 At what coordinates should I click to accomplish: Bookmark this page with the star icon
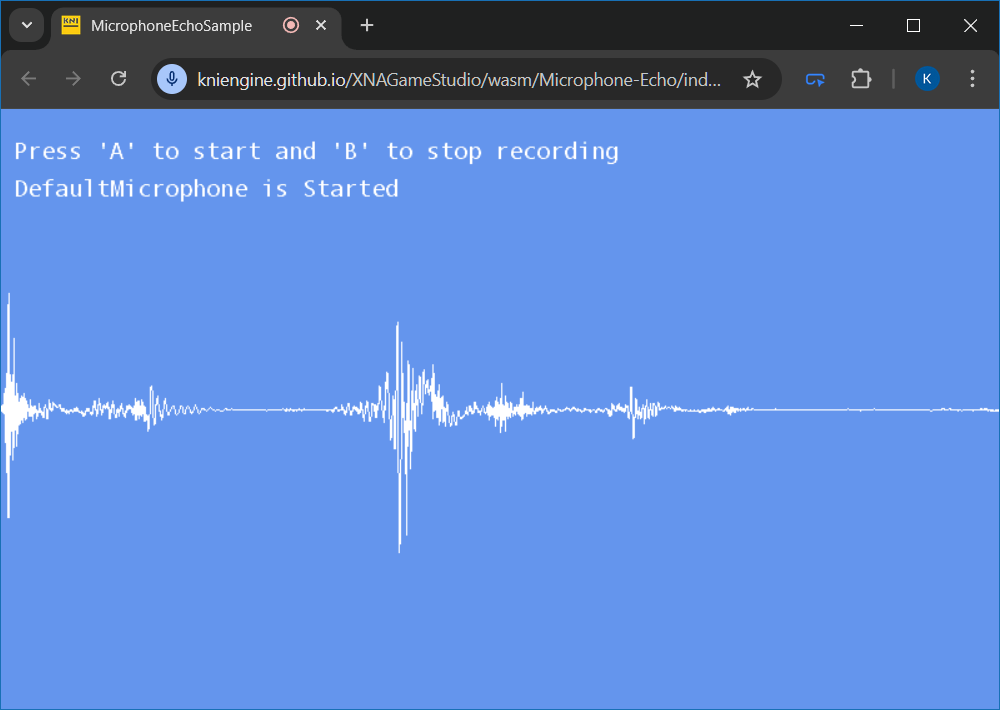point(752,79)
